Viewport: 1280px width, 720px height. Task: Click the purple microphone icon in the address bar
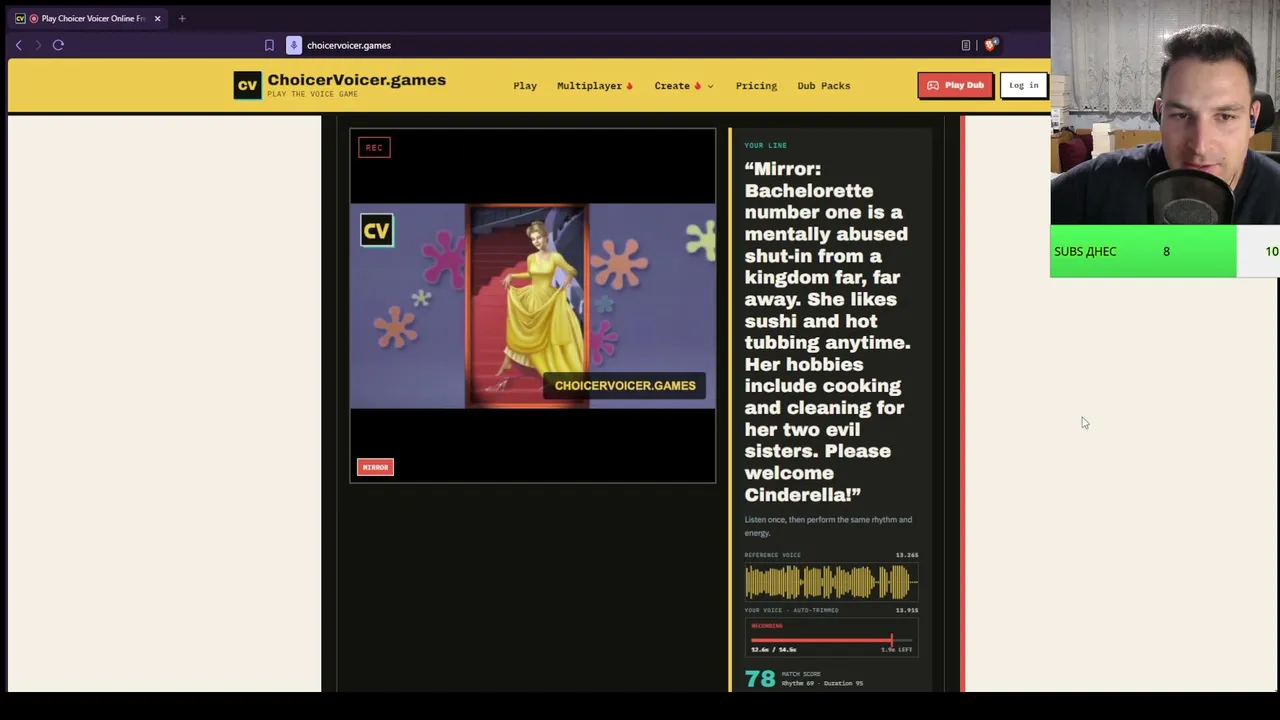click(294, 45)
